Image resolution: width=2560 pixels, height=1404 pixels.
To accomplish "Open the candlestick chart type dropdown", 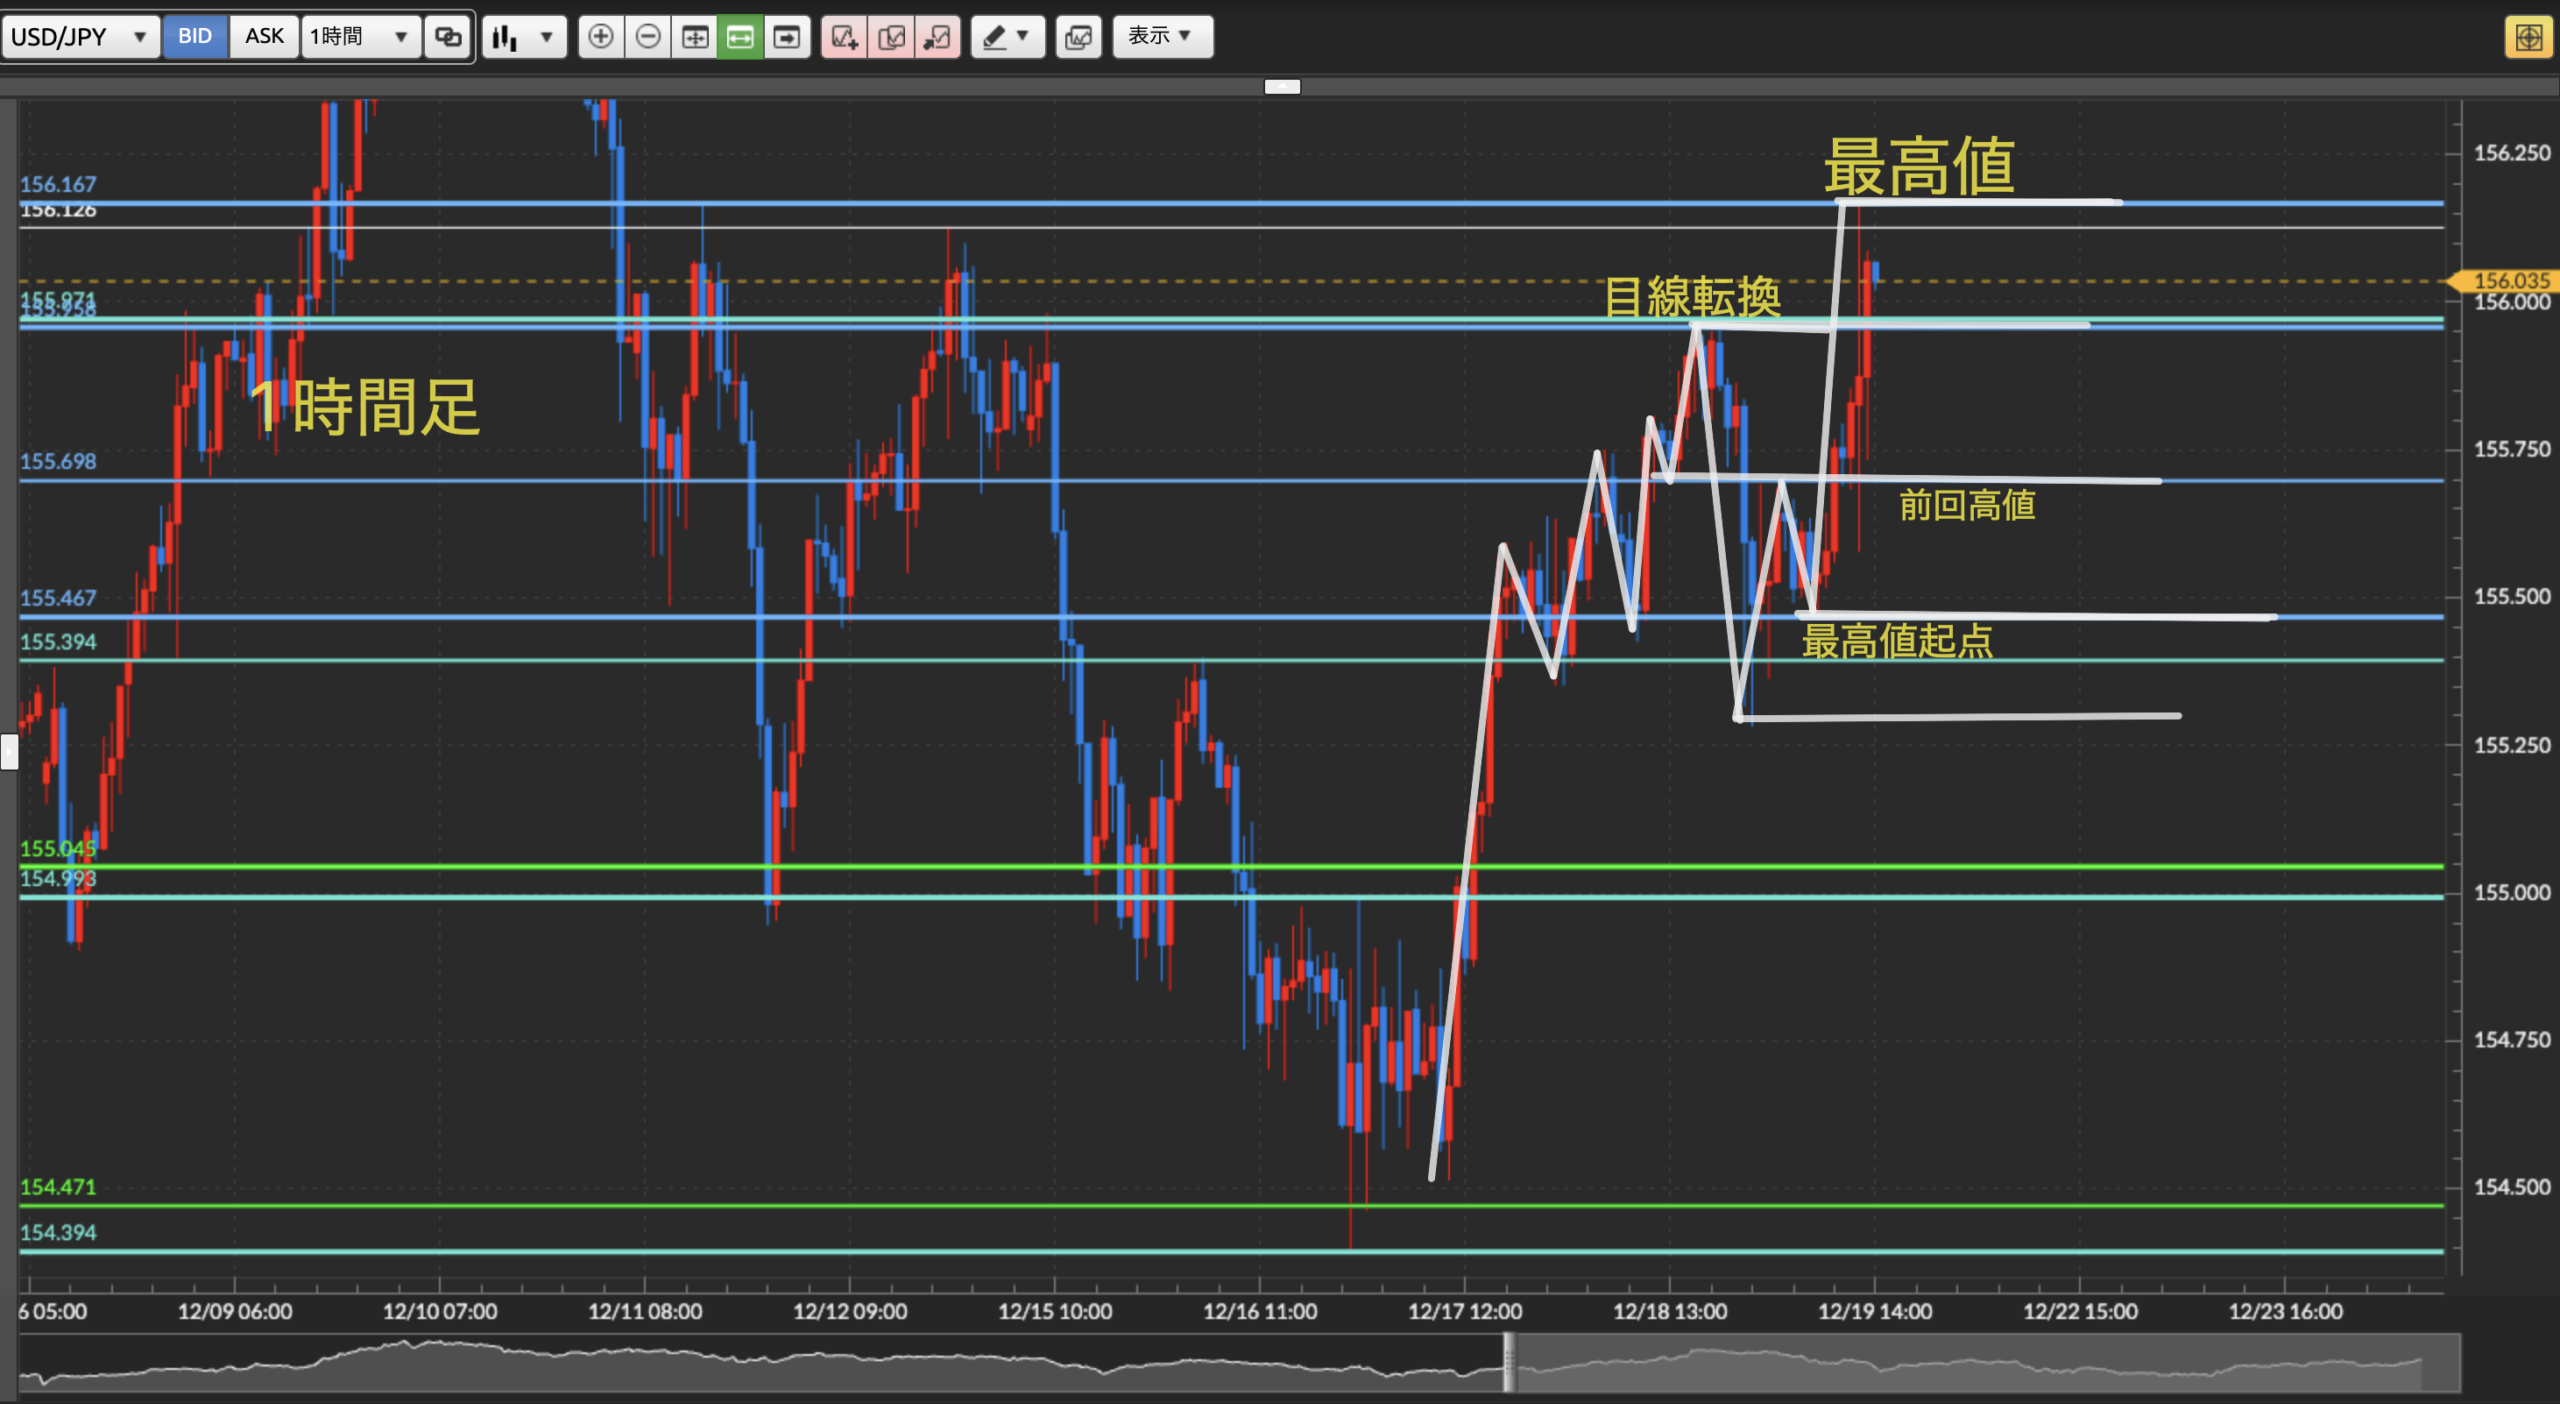I will pyautogui.click(x=524, y=37).
